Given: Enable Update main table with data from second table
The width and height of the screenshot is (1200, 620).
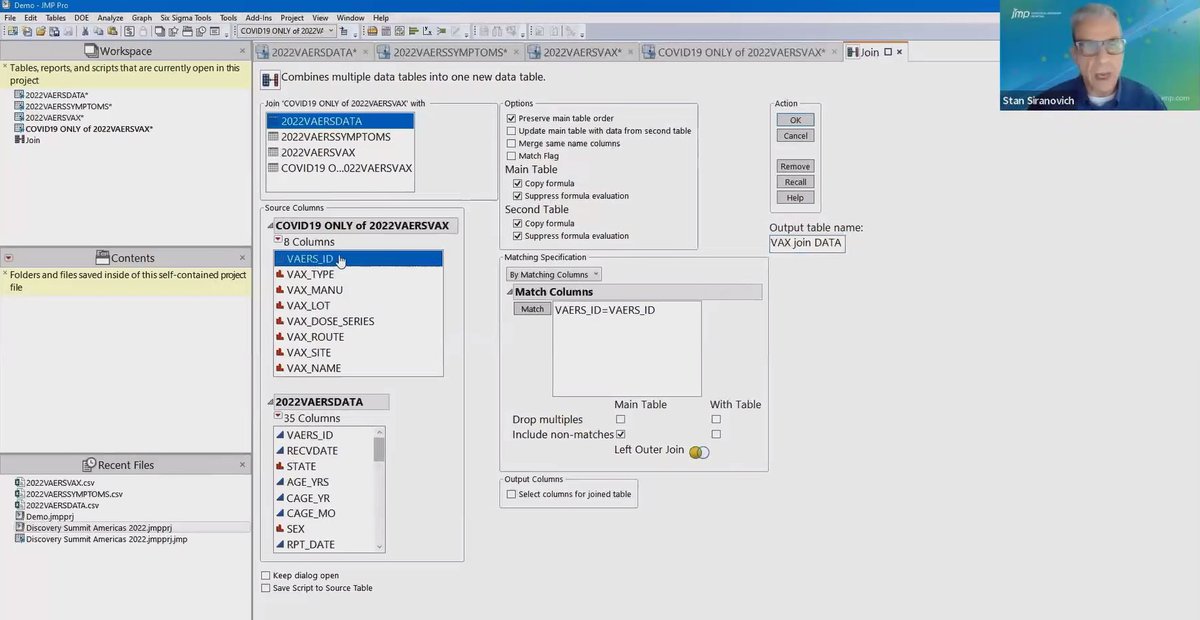Looking at the screenshot, I should [x=512, y=131].
